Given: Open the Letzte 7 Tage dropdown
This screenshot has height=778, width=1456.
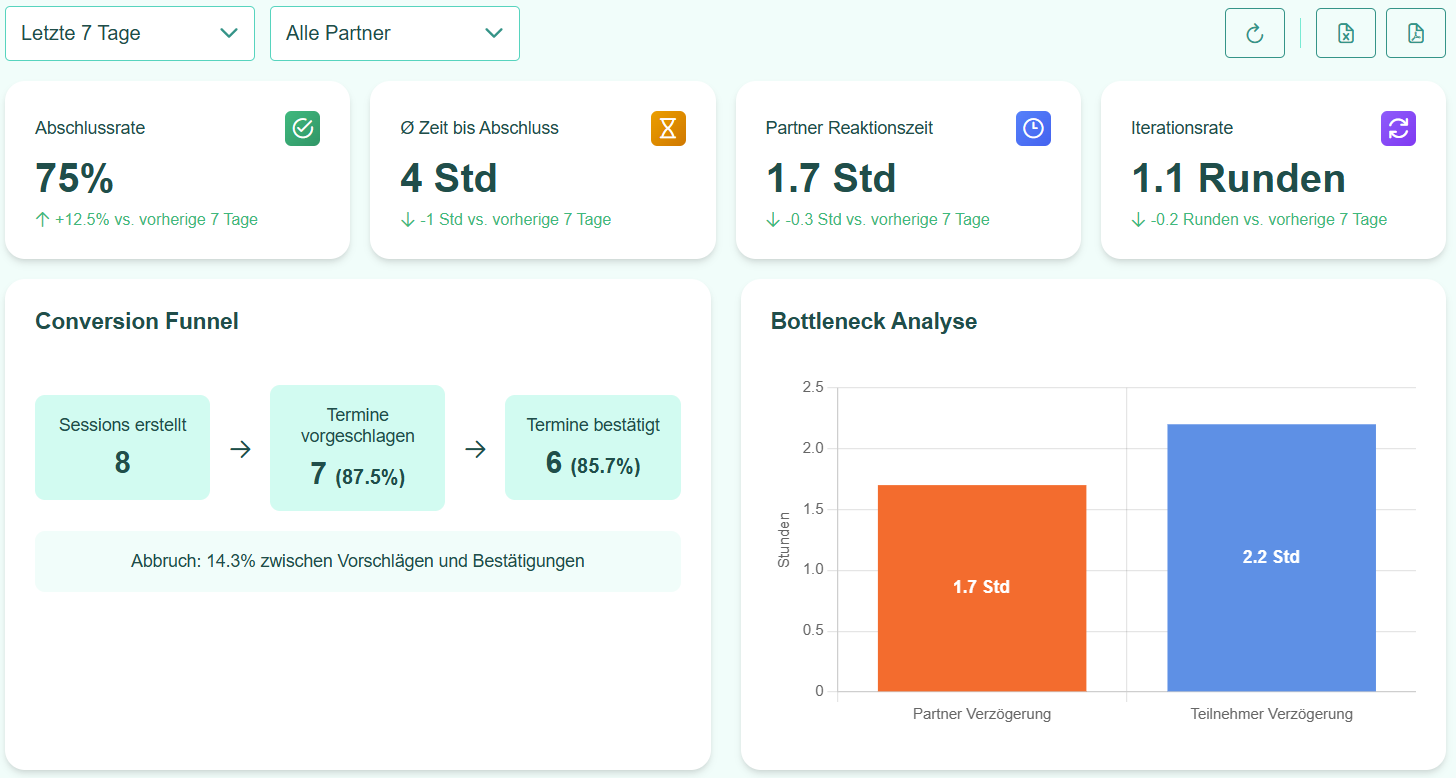Looking at the screenshot, I should (129, 32).
